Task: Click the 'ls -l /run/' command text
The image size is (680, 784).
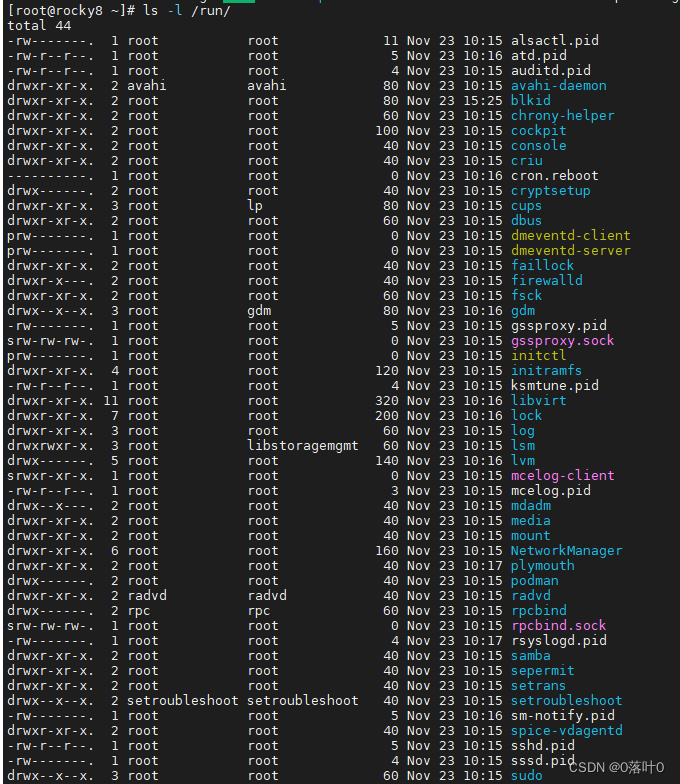Action: [x=186, y=10]
